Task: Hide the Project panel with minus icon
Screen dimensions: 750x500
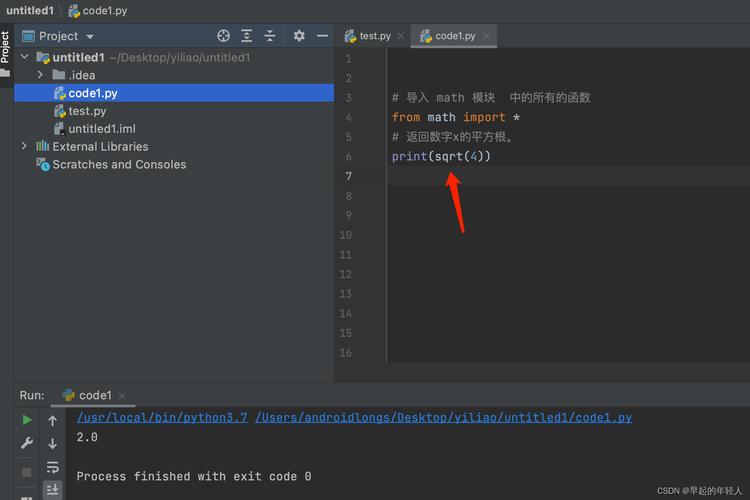Action: [x=322, y=36]
